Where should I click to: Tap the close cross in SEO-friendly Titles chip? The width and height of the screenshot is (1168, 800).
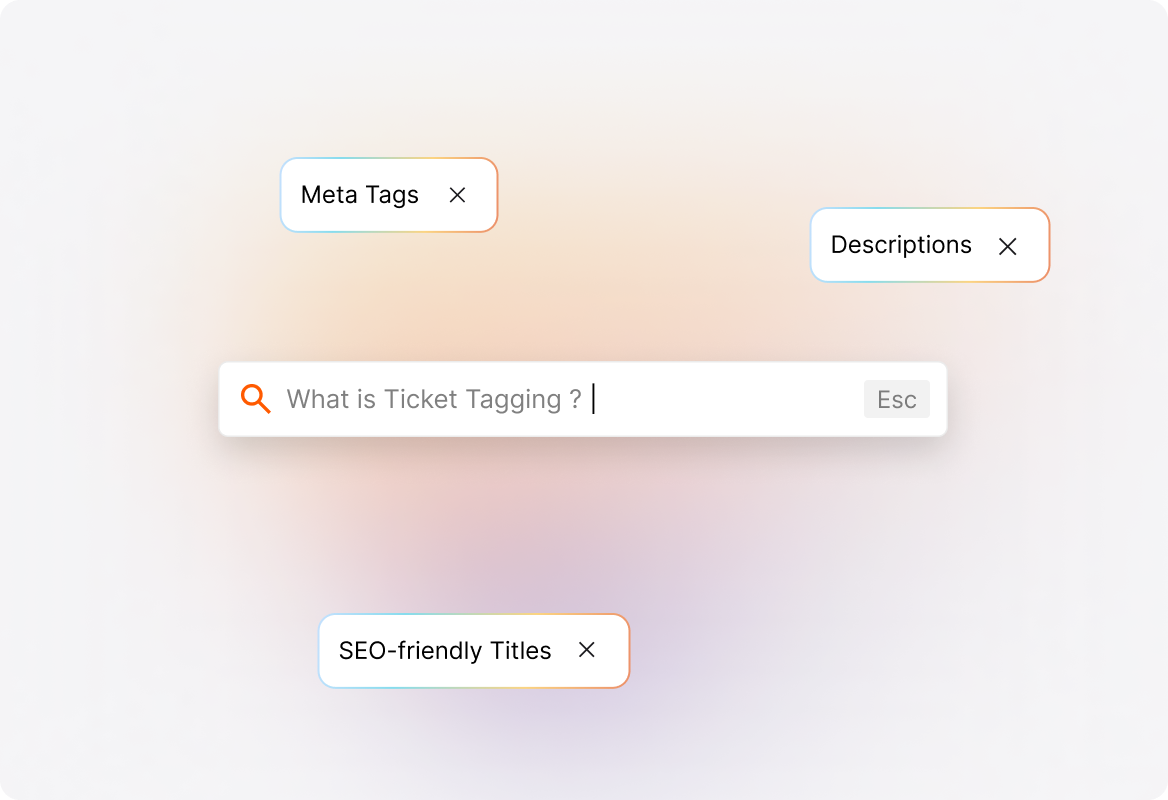(x=587, y=650)
